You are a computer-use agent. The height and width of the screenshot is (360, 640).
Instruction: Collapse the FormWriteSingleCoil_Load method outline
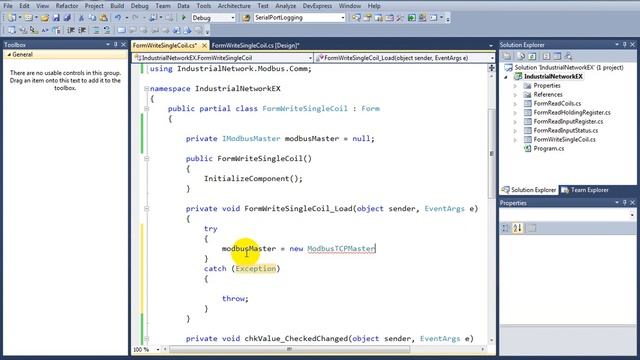click(146, 209)
